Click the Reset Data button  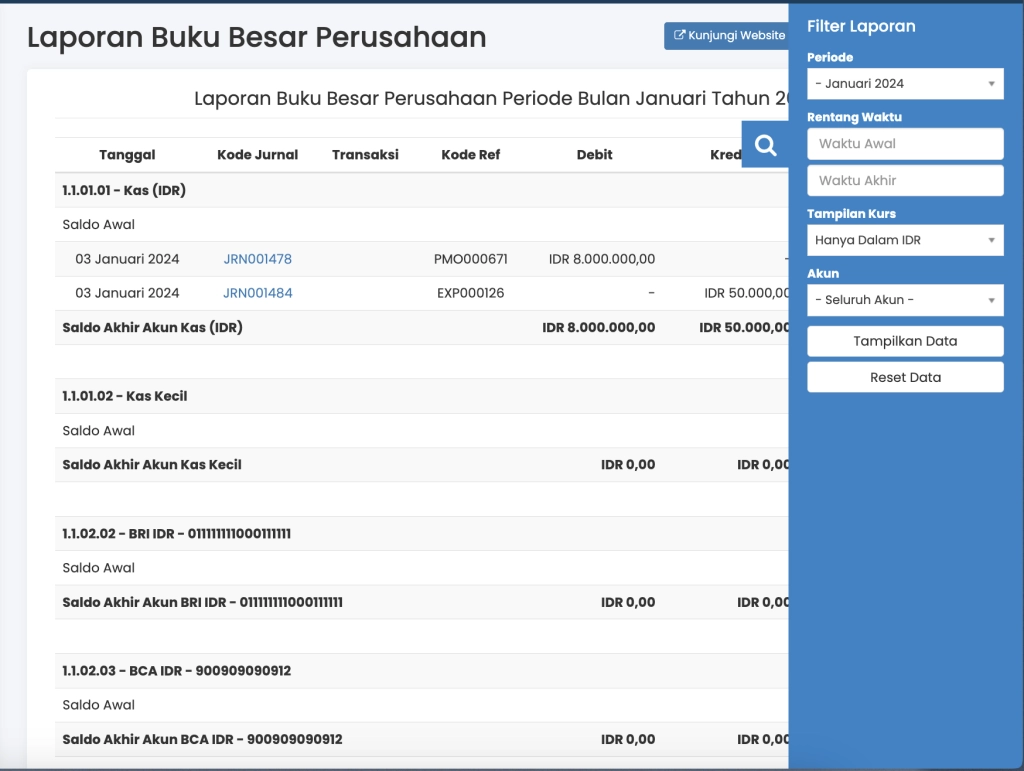(904, 377)
